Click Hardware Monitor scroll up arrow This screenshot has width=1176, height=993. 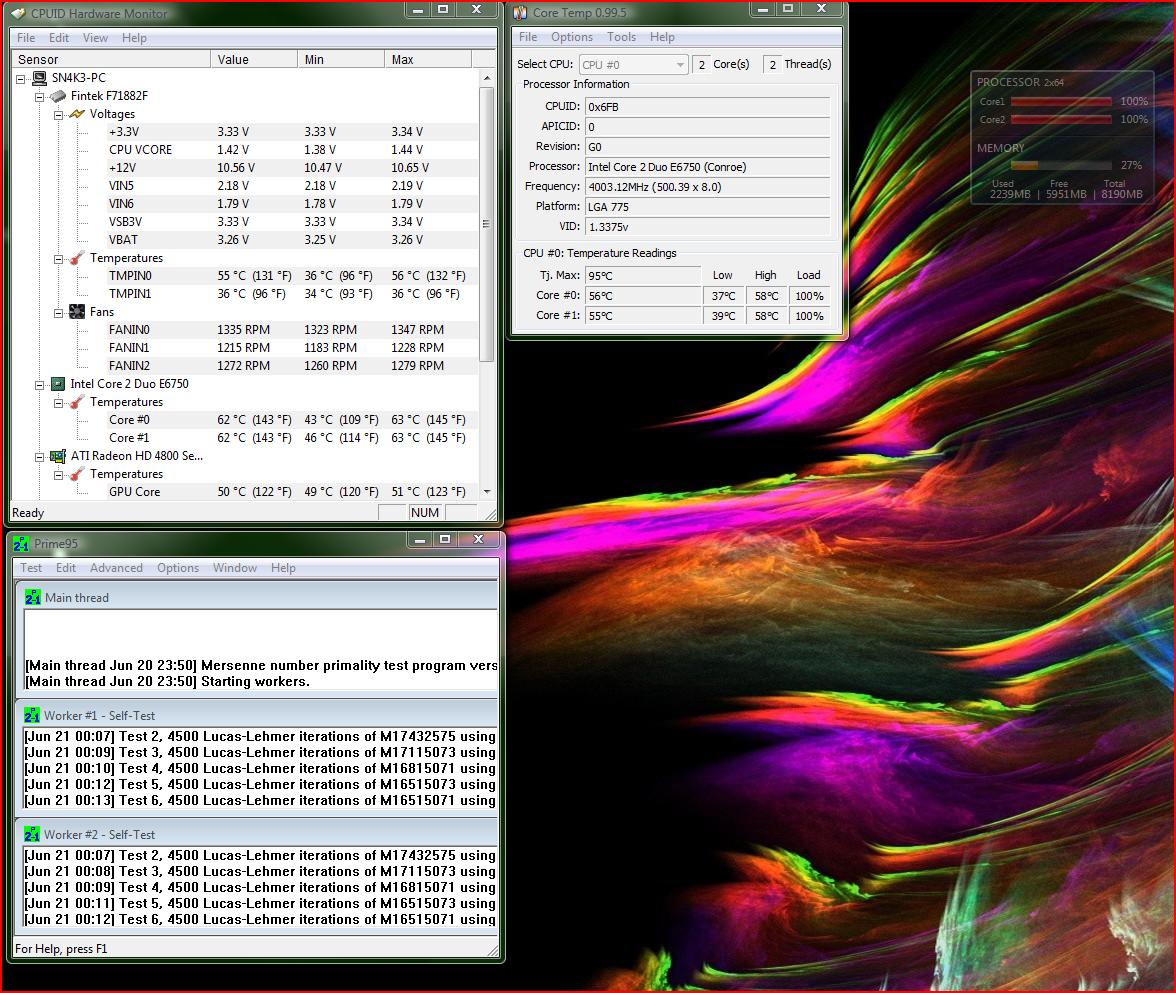pyautogui.click(x=487, y=78)
